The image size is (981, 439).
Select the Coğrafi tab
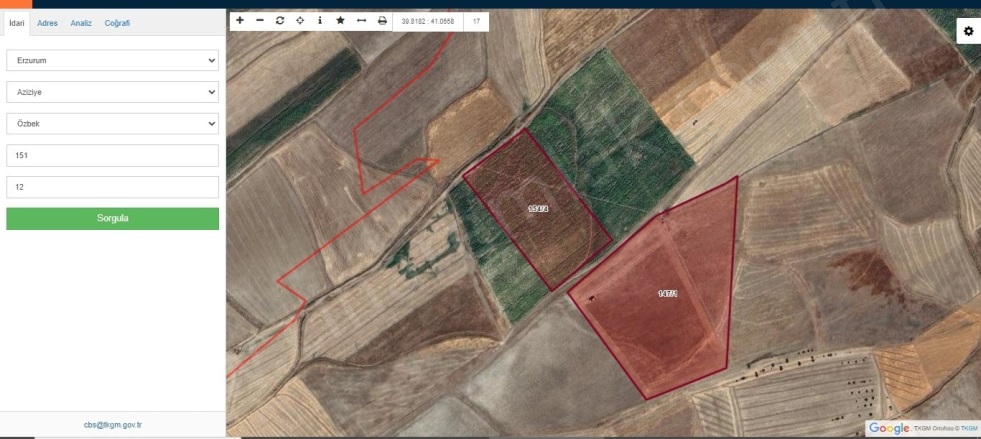[117, 23]
